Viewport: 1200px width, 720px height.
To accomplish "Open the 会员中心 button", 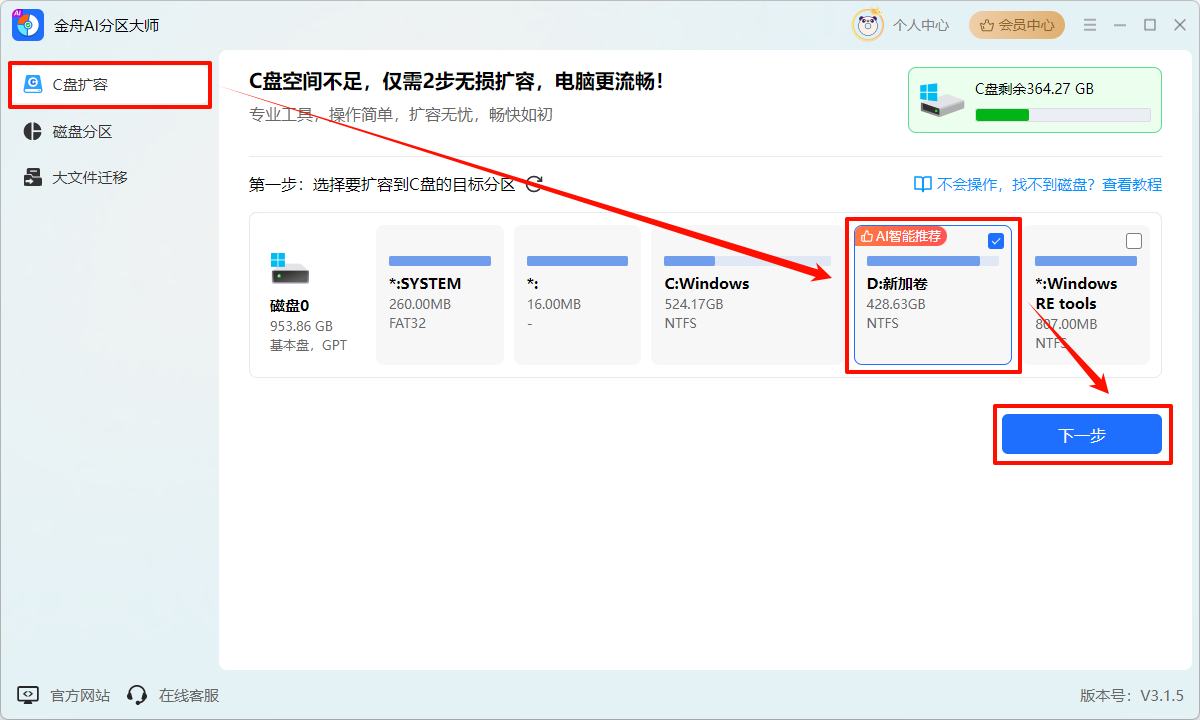I will (x=1016, y=25).
